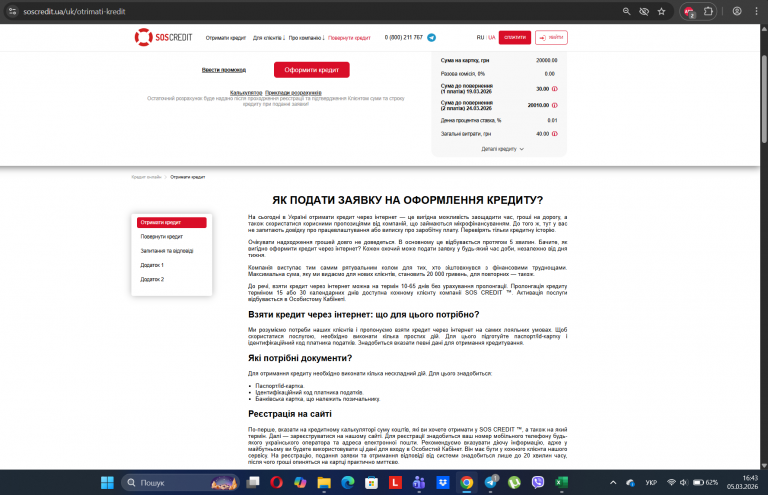This screenshot has width=768, height=495.
Task: Open Task View on the taskbar
Action: point(253,483)
